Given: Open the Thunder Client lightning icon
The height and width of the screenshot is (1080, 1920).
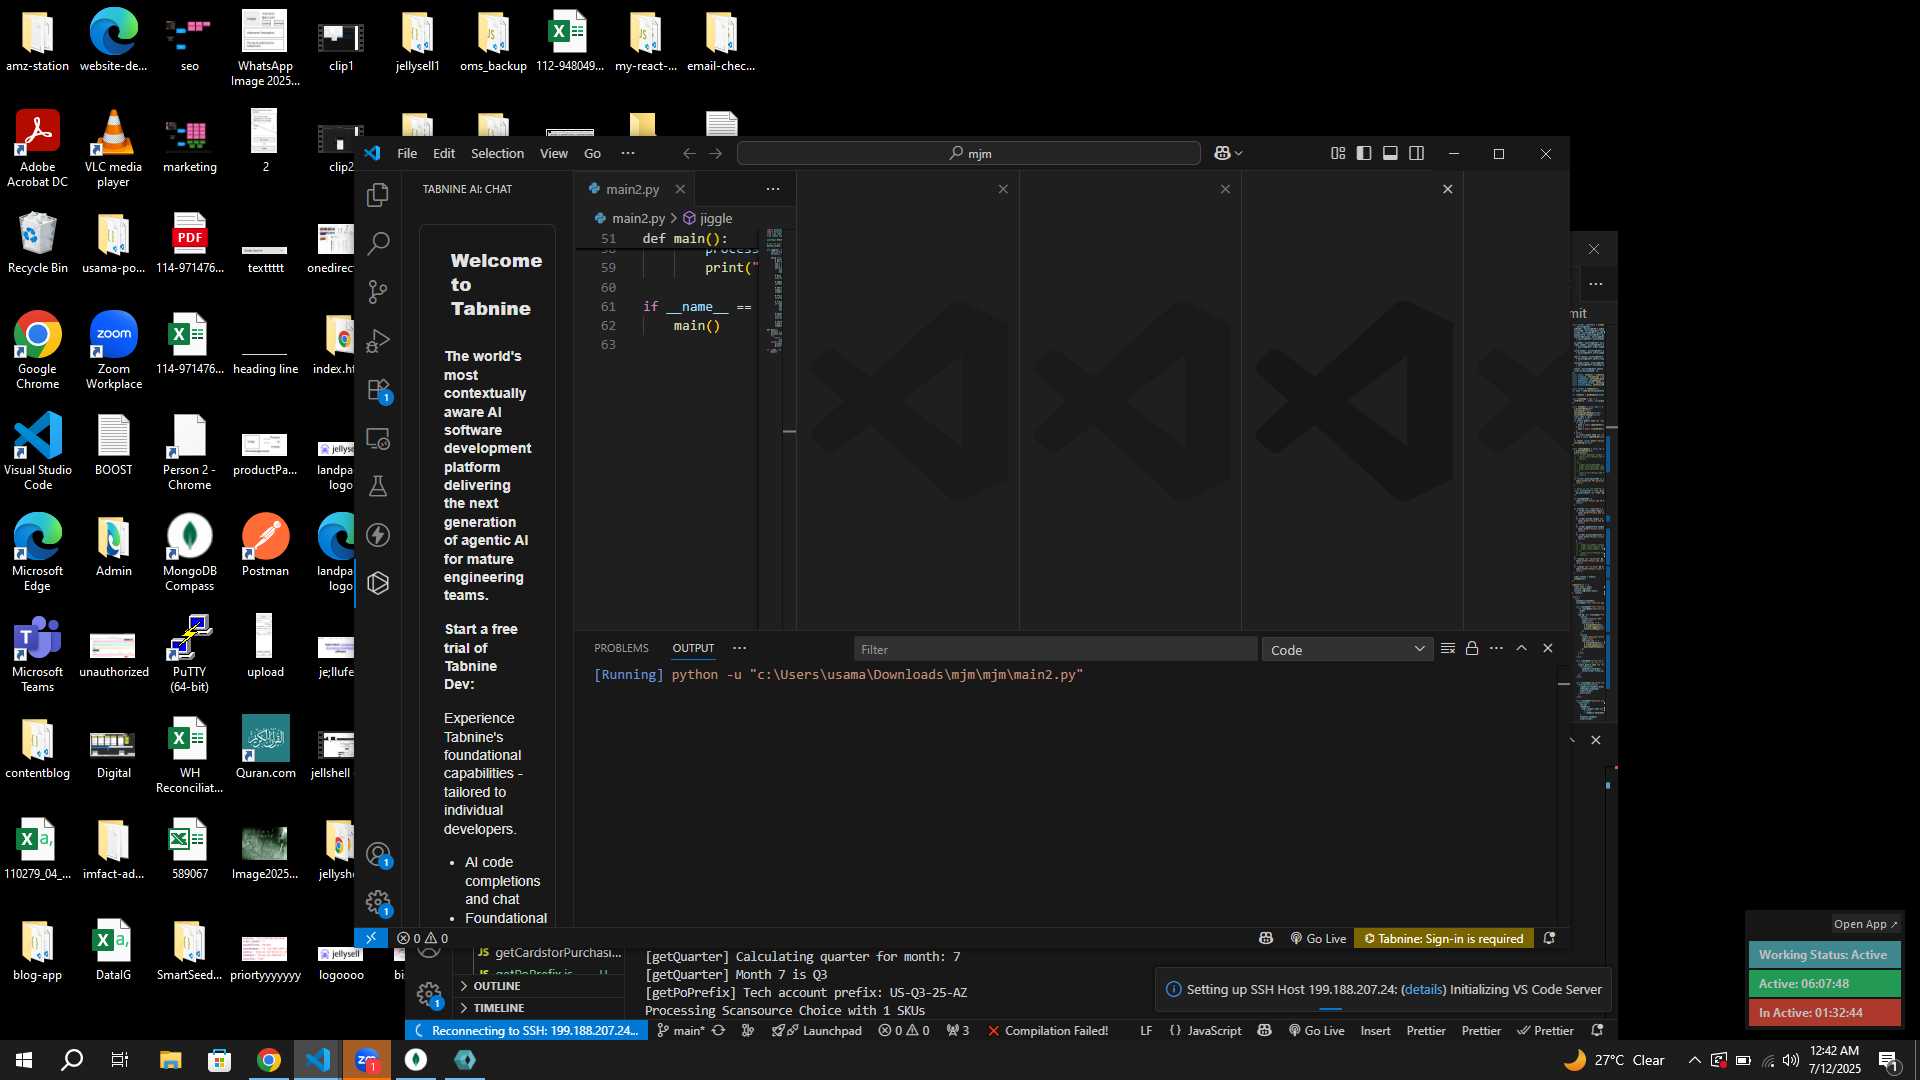Looking at the screenshot, I should tap(378, 535).
